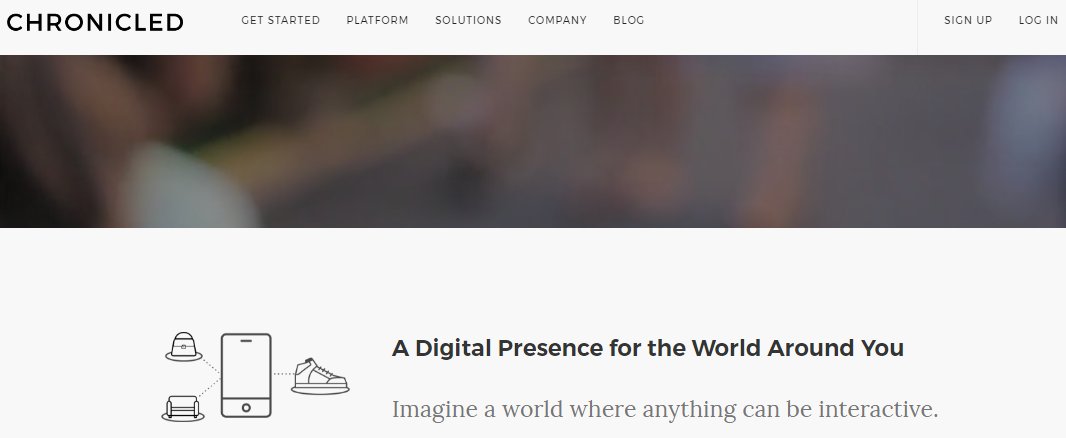1066x438 pixels.
Task: Click the blurred hero banner image
Action: click(533, 141)
